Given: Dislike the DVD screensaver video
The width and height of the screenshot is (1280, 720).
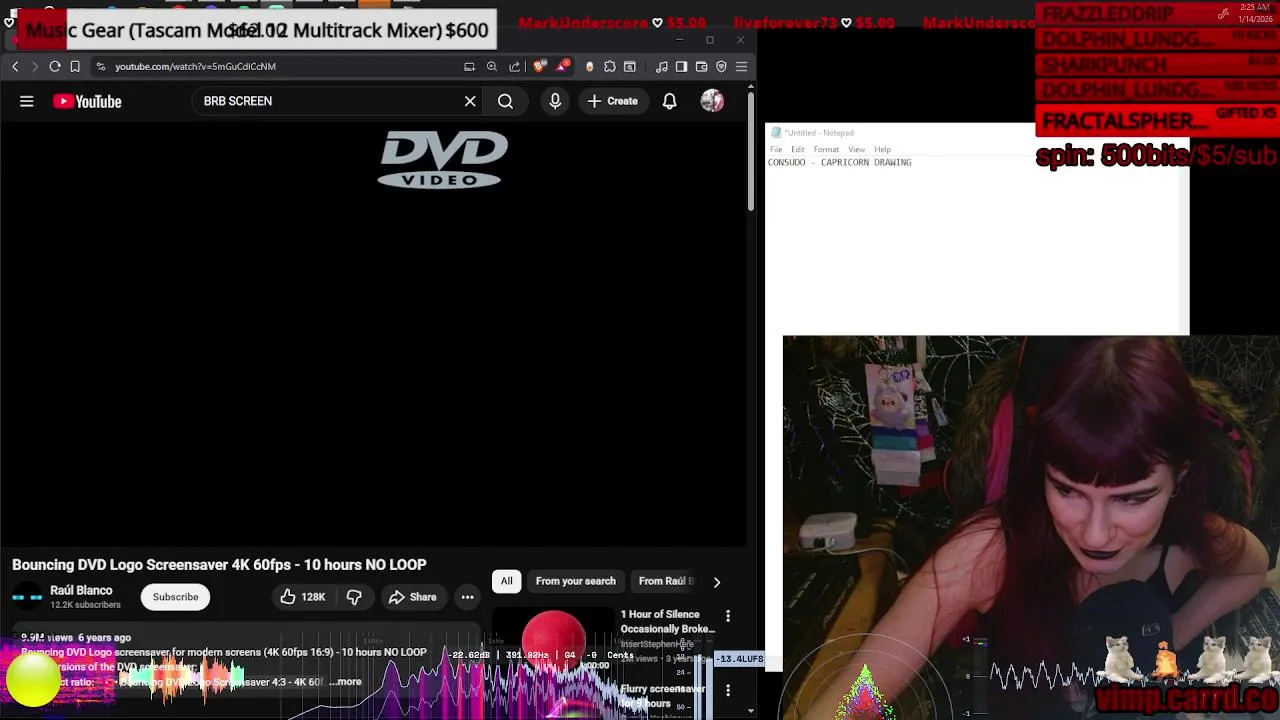Looking at the screenshot, I should [354, 597].
